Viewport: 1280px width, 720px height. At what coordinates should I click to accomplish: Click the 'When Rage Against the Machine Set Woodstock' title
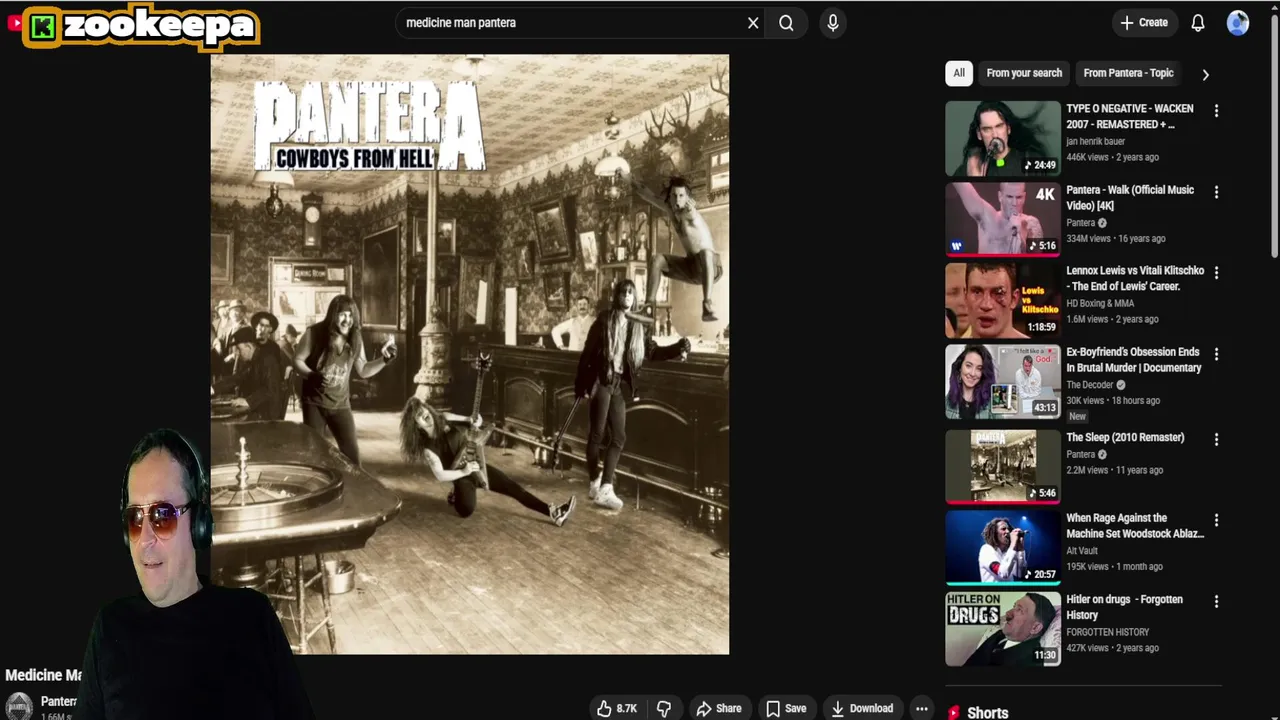[x=1135, y=526]
